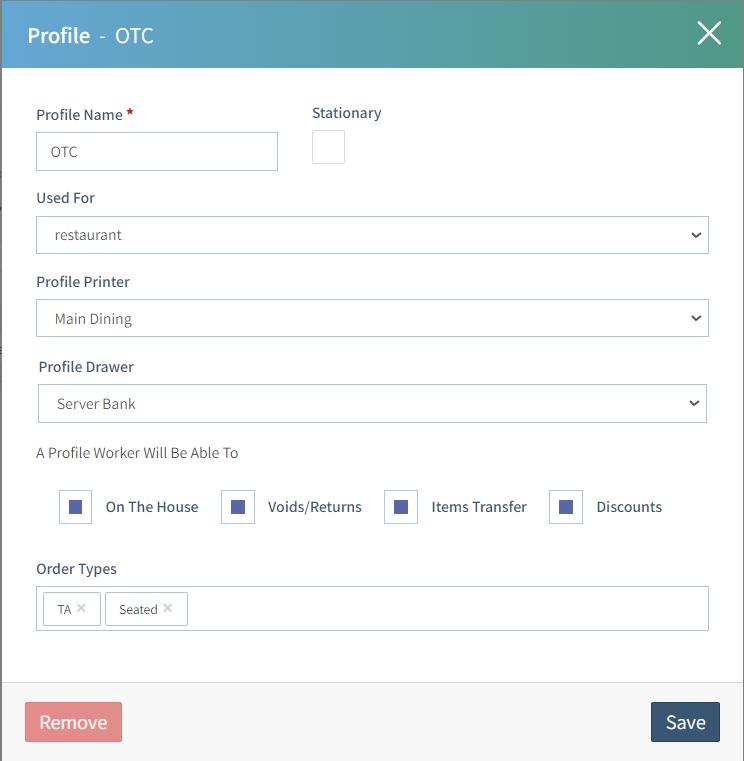This screenshot has height=761, width=744.
Task: Select the Seated tag text
Action: click(138, 609)
